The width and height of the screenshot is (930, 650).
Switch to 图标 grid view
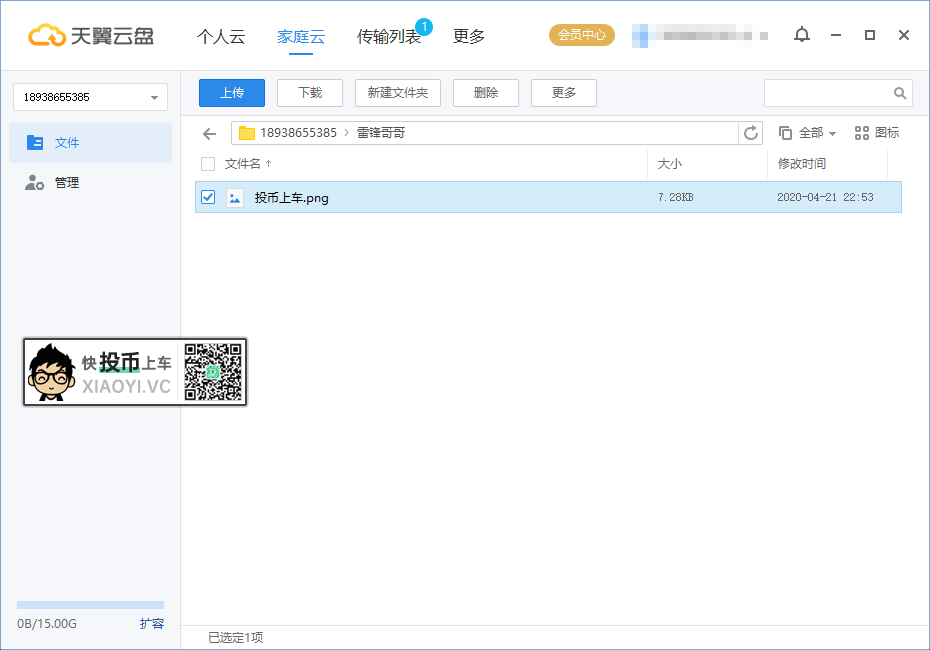pyautogui.click(x=876, y=131)
